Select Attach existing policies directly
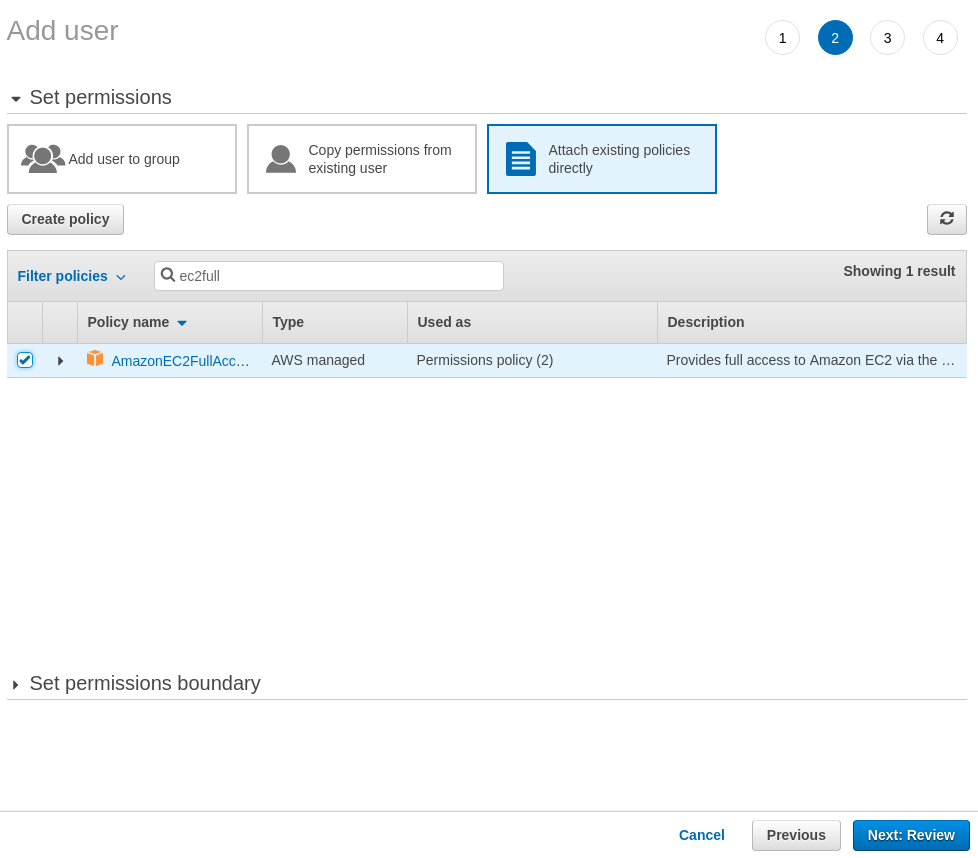The width and height of the screenshot is (978, 858). point(602,159)
